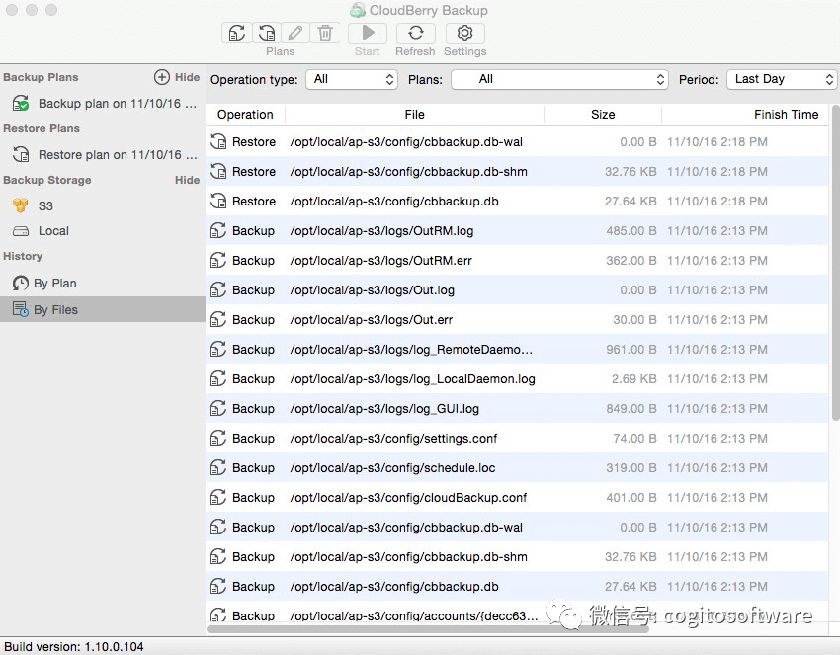
Task: Click the 401.00 B size value
Action: point(631,498)
